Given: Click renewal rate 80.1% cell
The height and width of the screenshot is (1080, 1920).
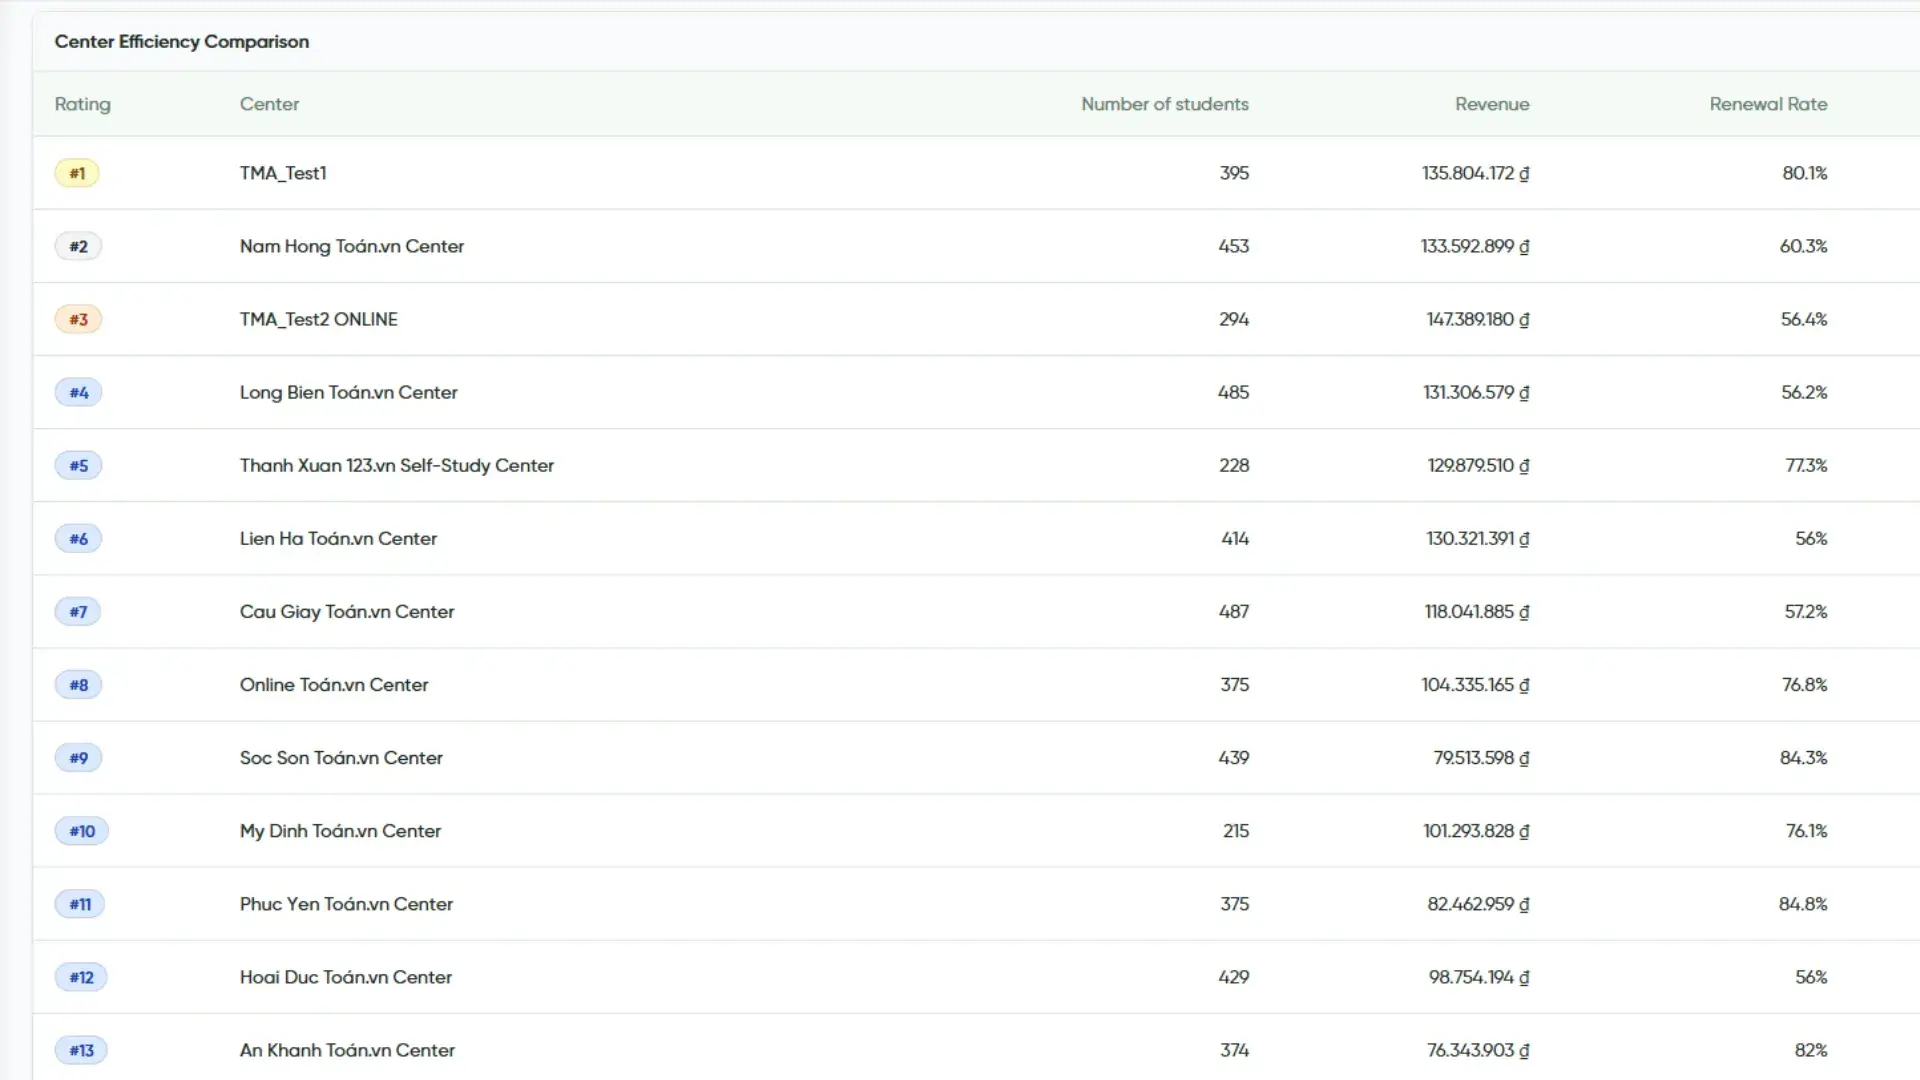Looking at the screenshot, I should tap(1804, 173).
